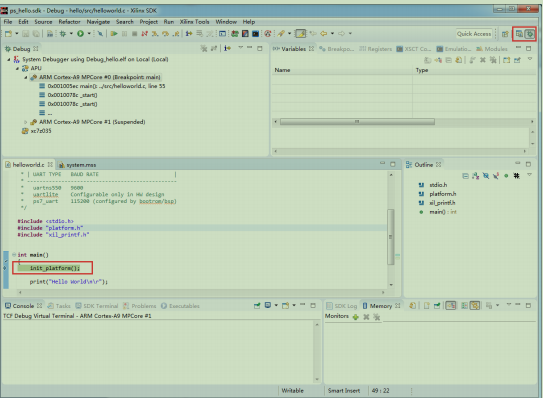Open the Xilinx Tools menu
Image resolution: width=543 pixels, height=398 pixels.
pyautogui.click(x=194, y=21)
